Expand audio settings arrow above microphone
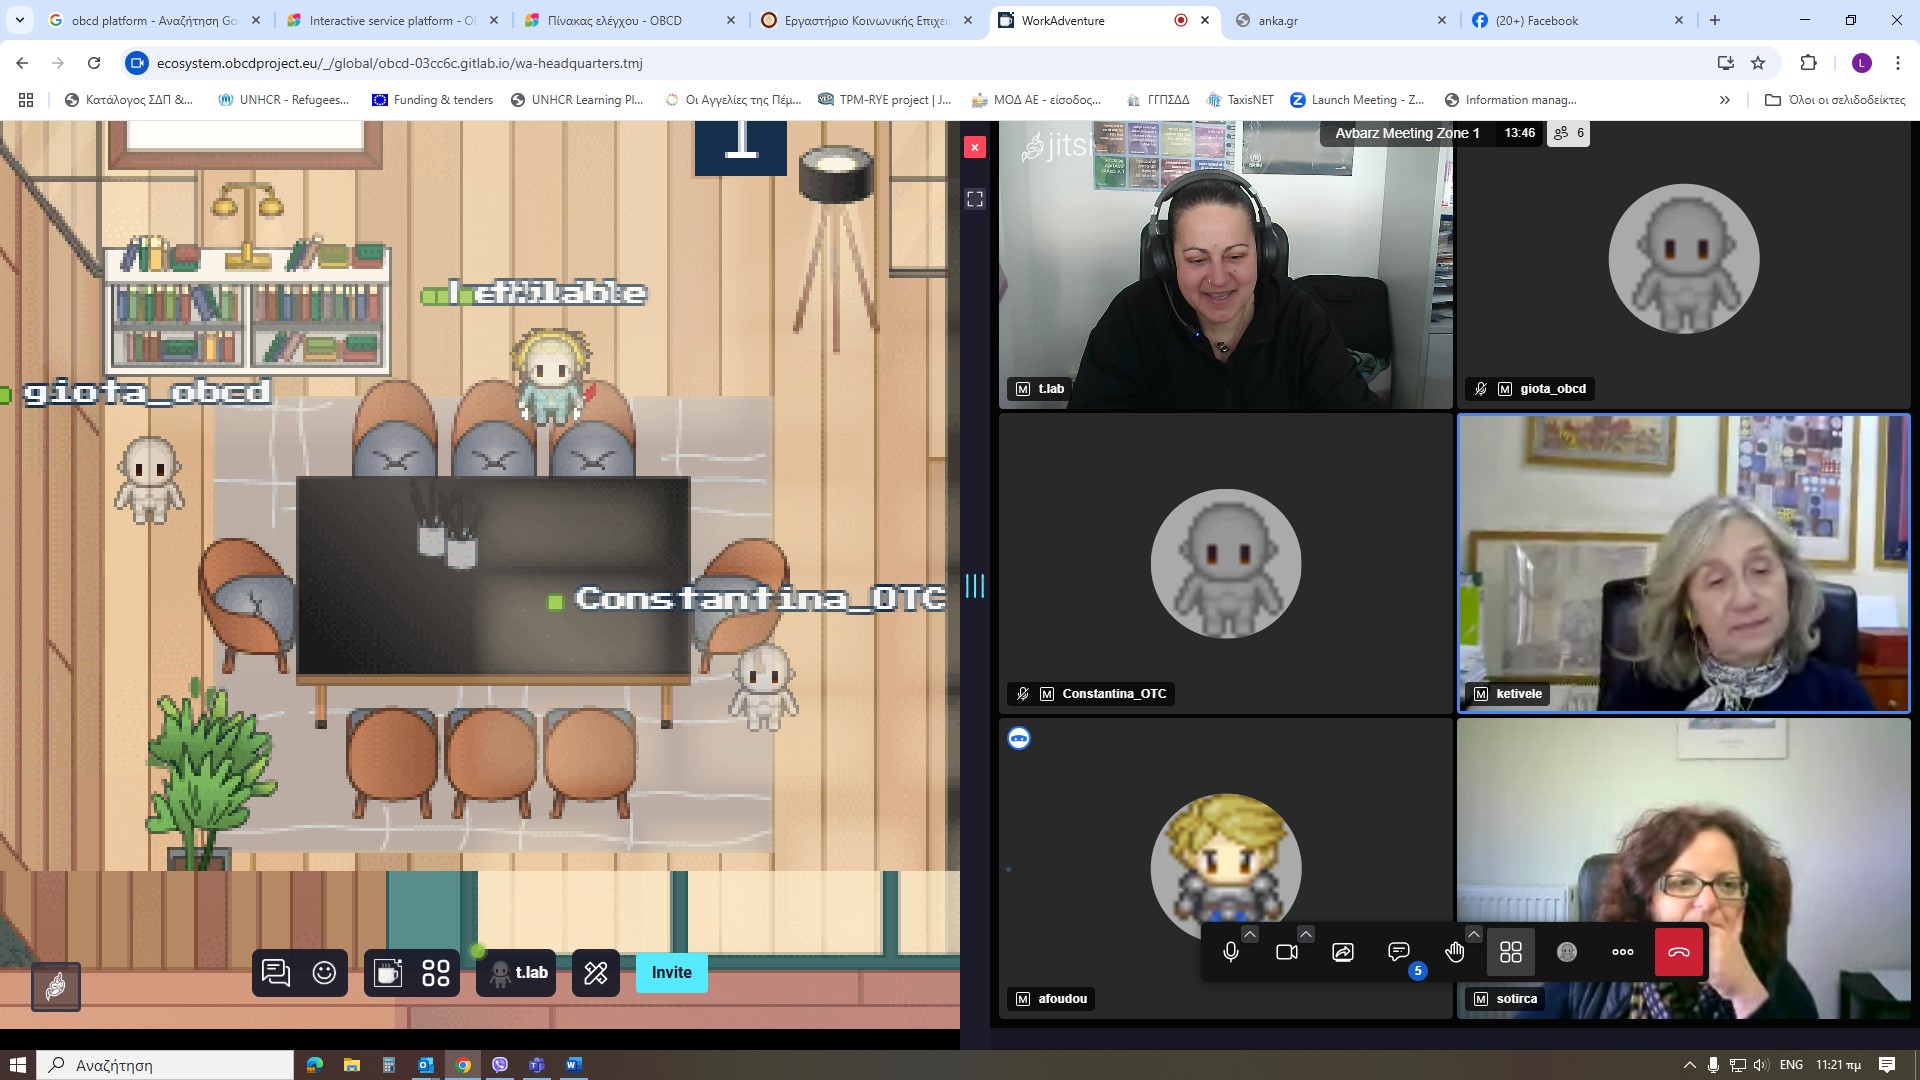The image size is (1920, 1080). point(1250,934)
